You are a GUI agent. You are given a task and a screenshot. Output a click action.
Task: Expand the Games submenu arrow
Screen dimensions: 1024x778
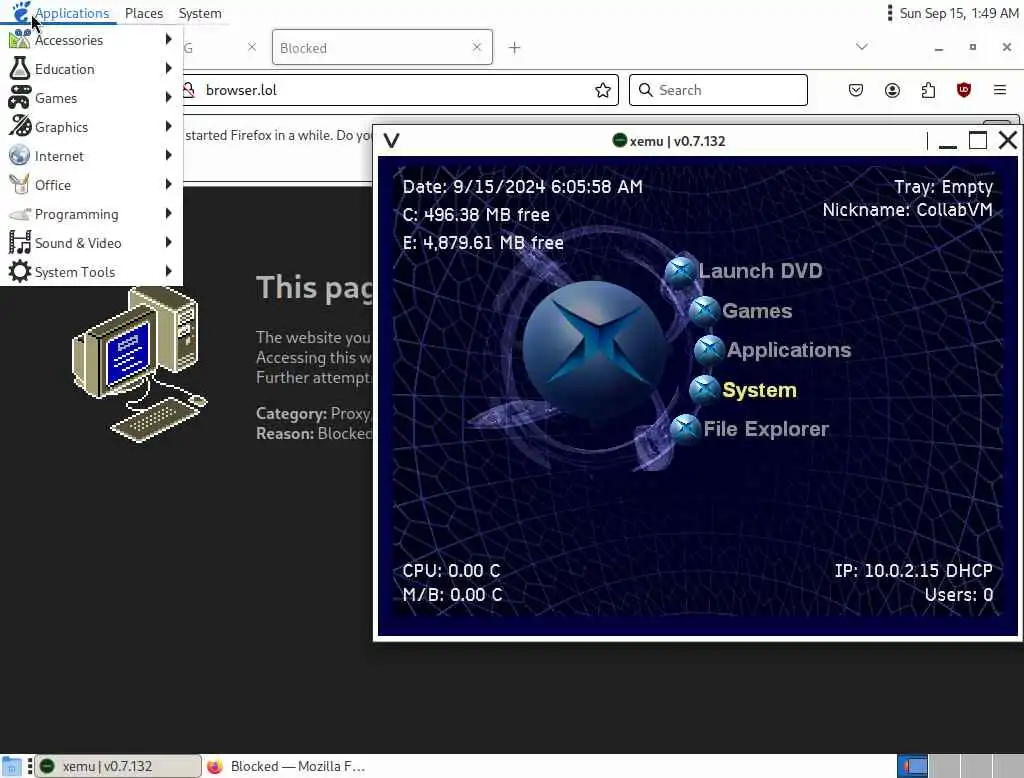point(168,97)
